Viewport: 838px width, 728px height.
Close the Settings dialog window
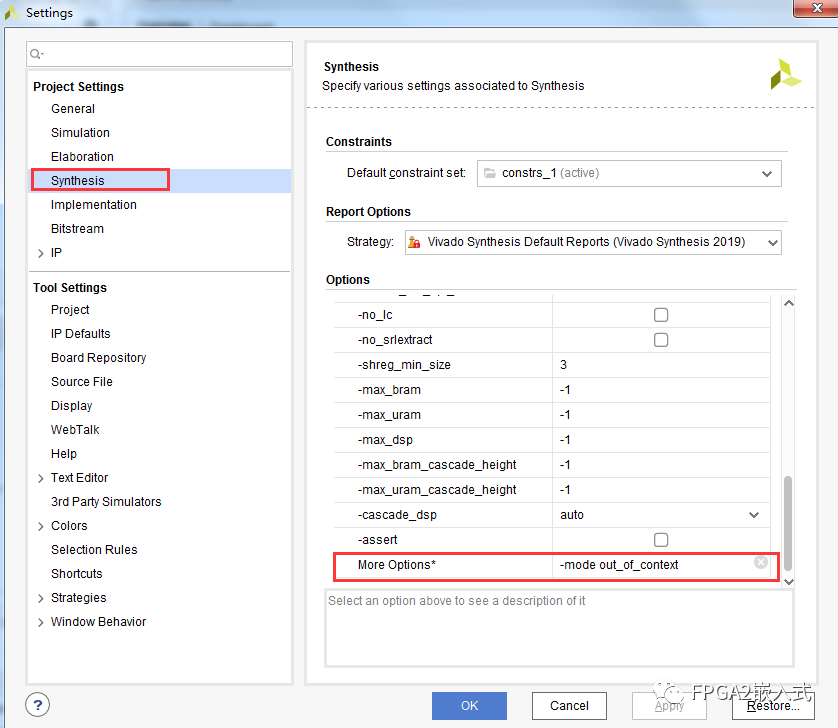816,8
